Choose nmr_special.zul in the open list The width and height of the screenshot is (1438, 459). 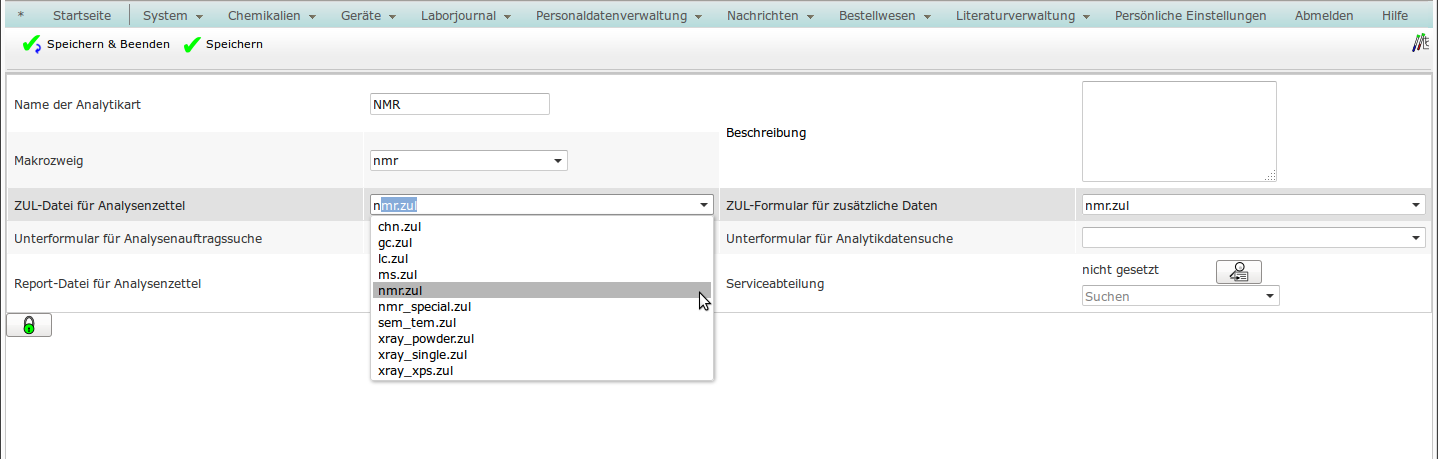pos(424,306)
